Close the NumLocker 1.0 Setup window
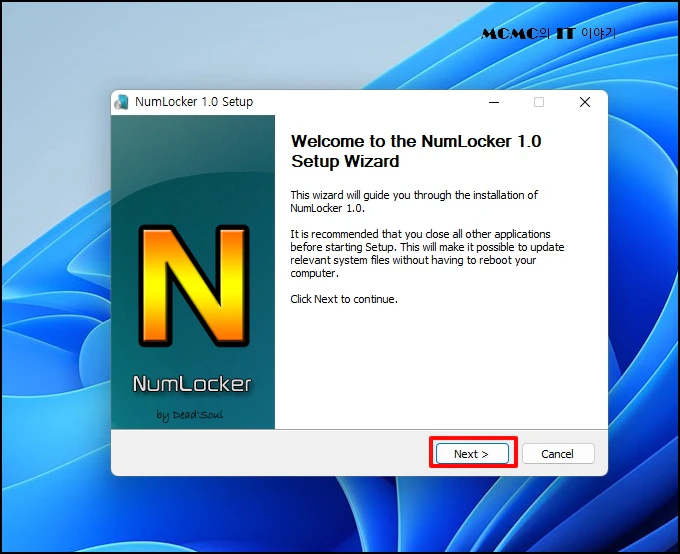The height and width of the screenshot is (554, 680). (x=585, y=102)
